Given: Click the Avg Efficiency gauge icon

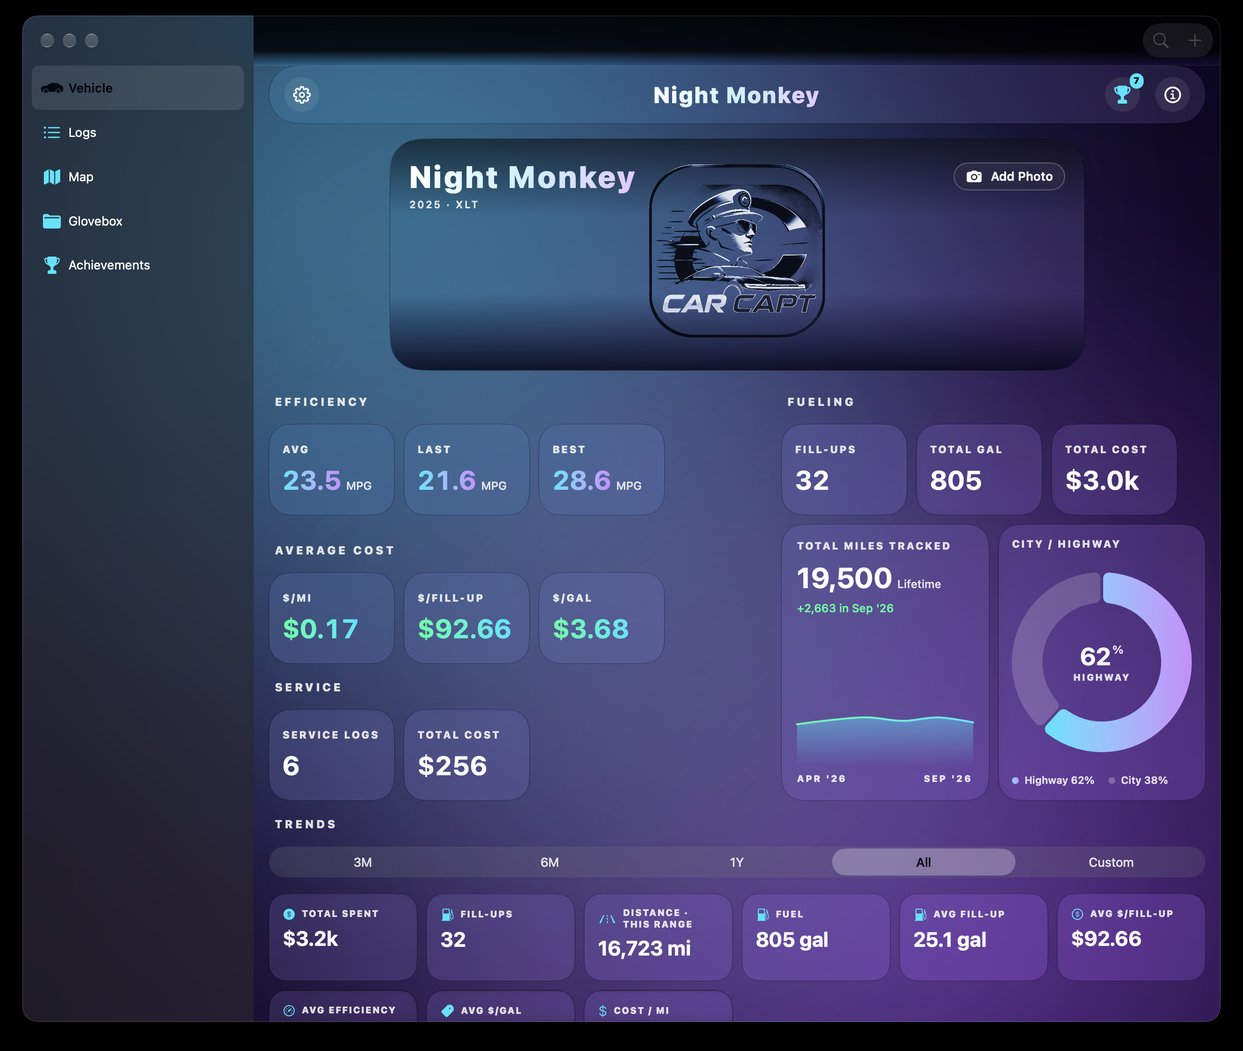Looking at the screenshot, I should (x=289, y=1010).
